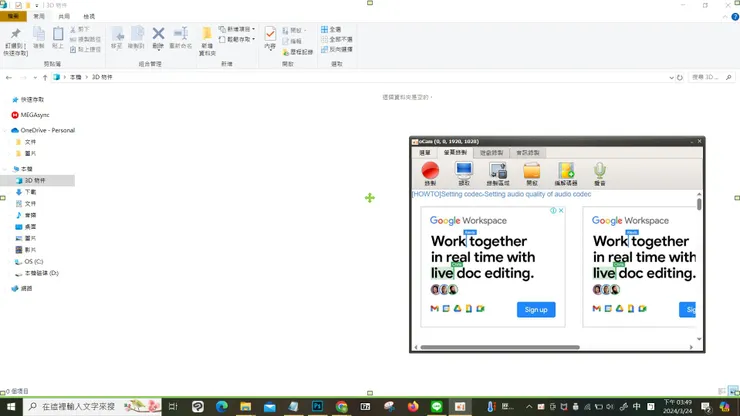
Task: Click the Paste clipboard icon in ribbon
Action: click(x=58, y=38)
